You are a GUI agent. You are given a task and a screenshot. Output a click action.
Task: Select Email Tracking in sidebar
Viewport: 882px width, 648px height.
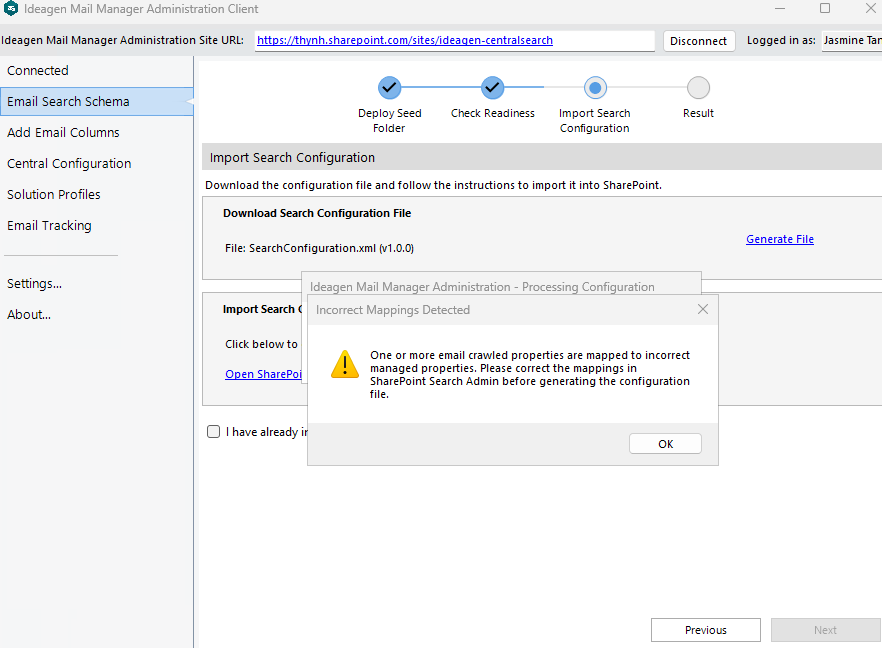pos(97,225)
